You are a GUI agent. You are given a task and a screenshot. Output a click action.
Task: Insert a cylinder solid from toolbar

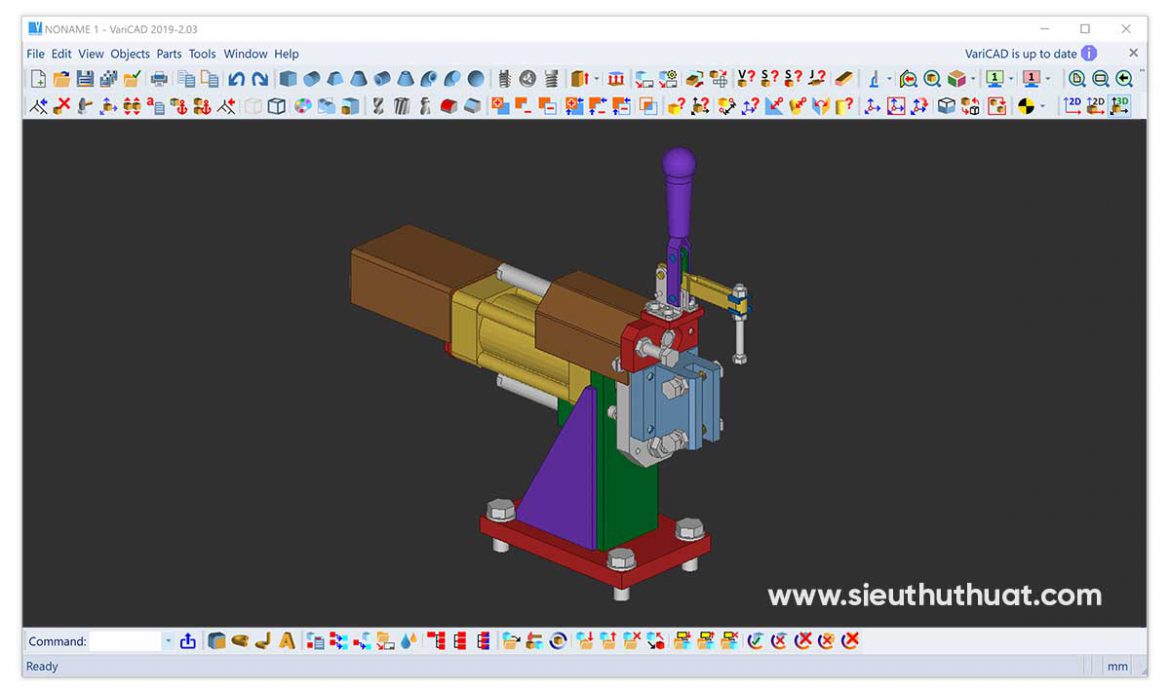(x=312, y=78)
